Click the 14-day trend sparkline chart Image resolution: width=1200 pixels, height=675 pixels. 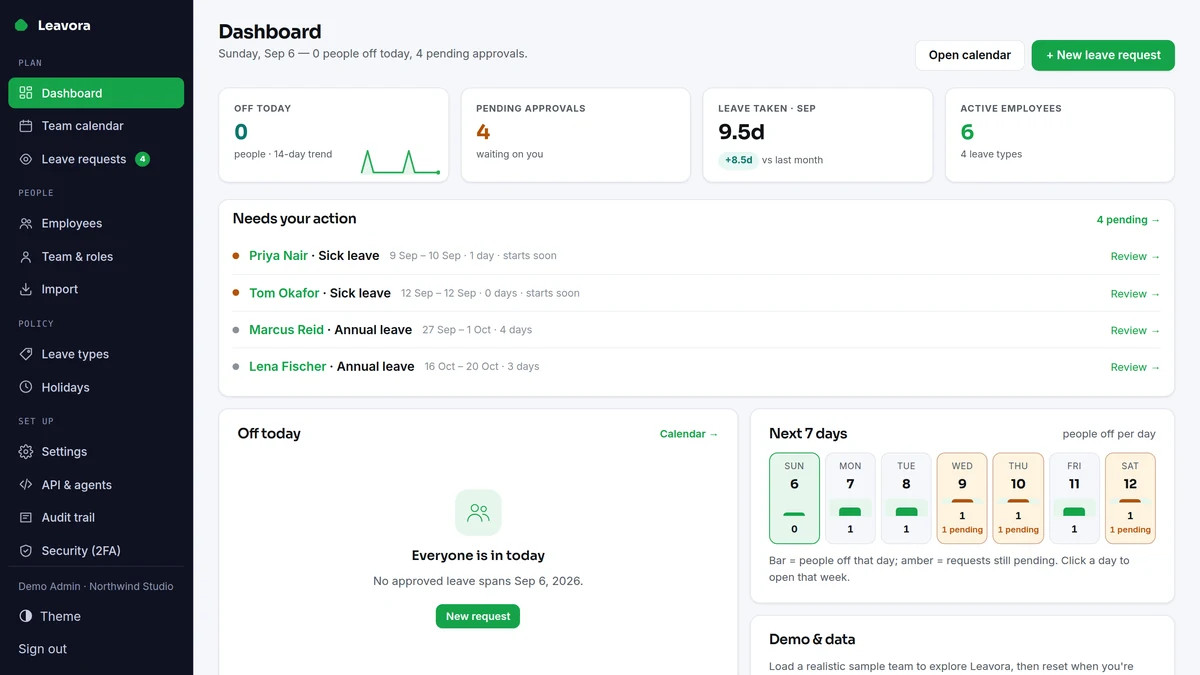coord(400,161)
